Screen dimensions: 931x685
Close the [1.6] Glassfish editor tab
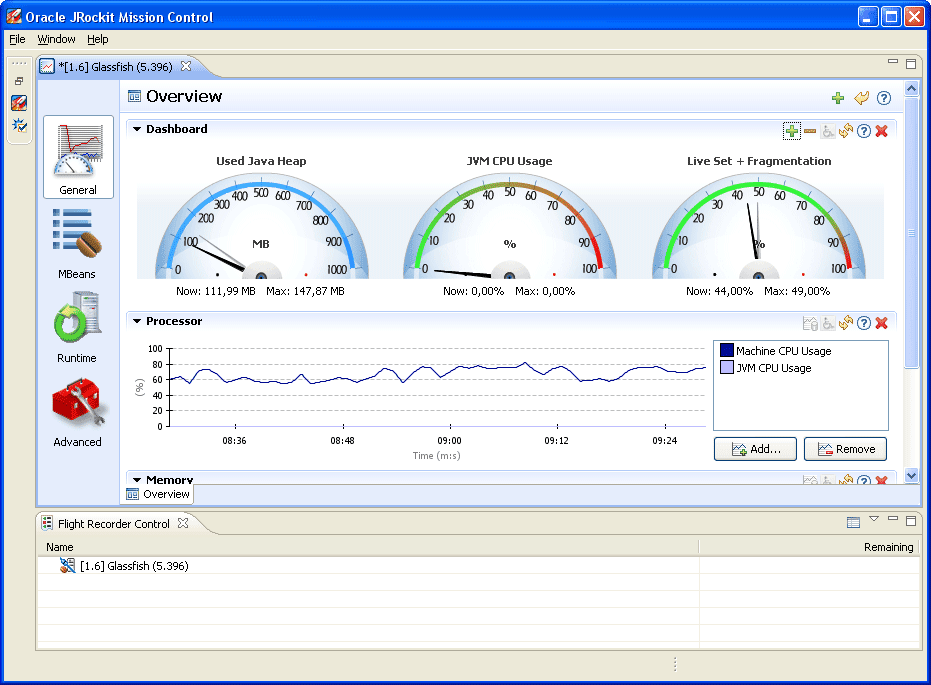click(186, 66)
